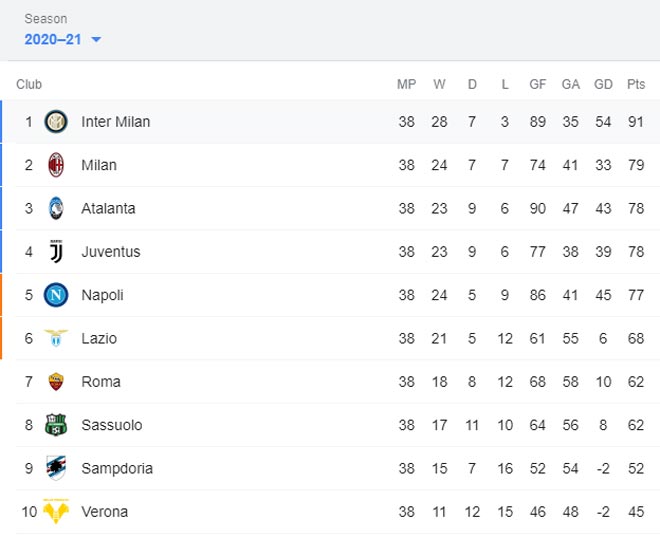
Task: Select the Napoli team name
Action: point(102,295)
